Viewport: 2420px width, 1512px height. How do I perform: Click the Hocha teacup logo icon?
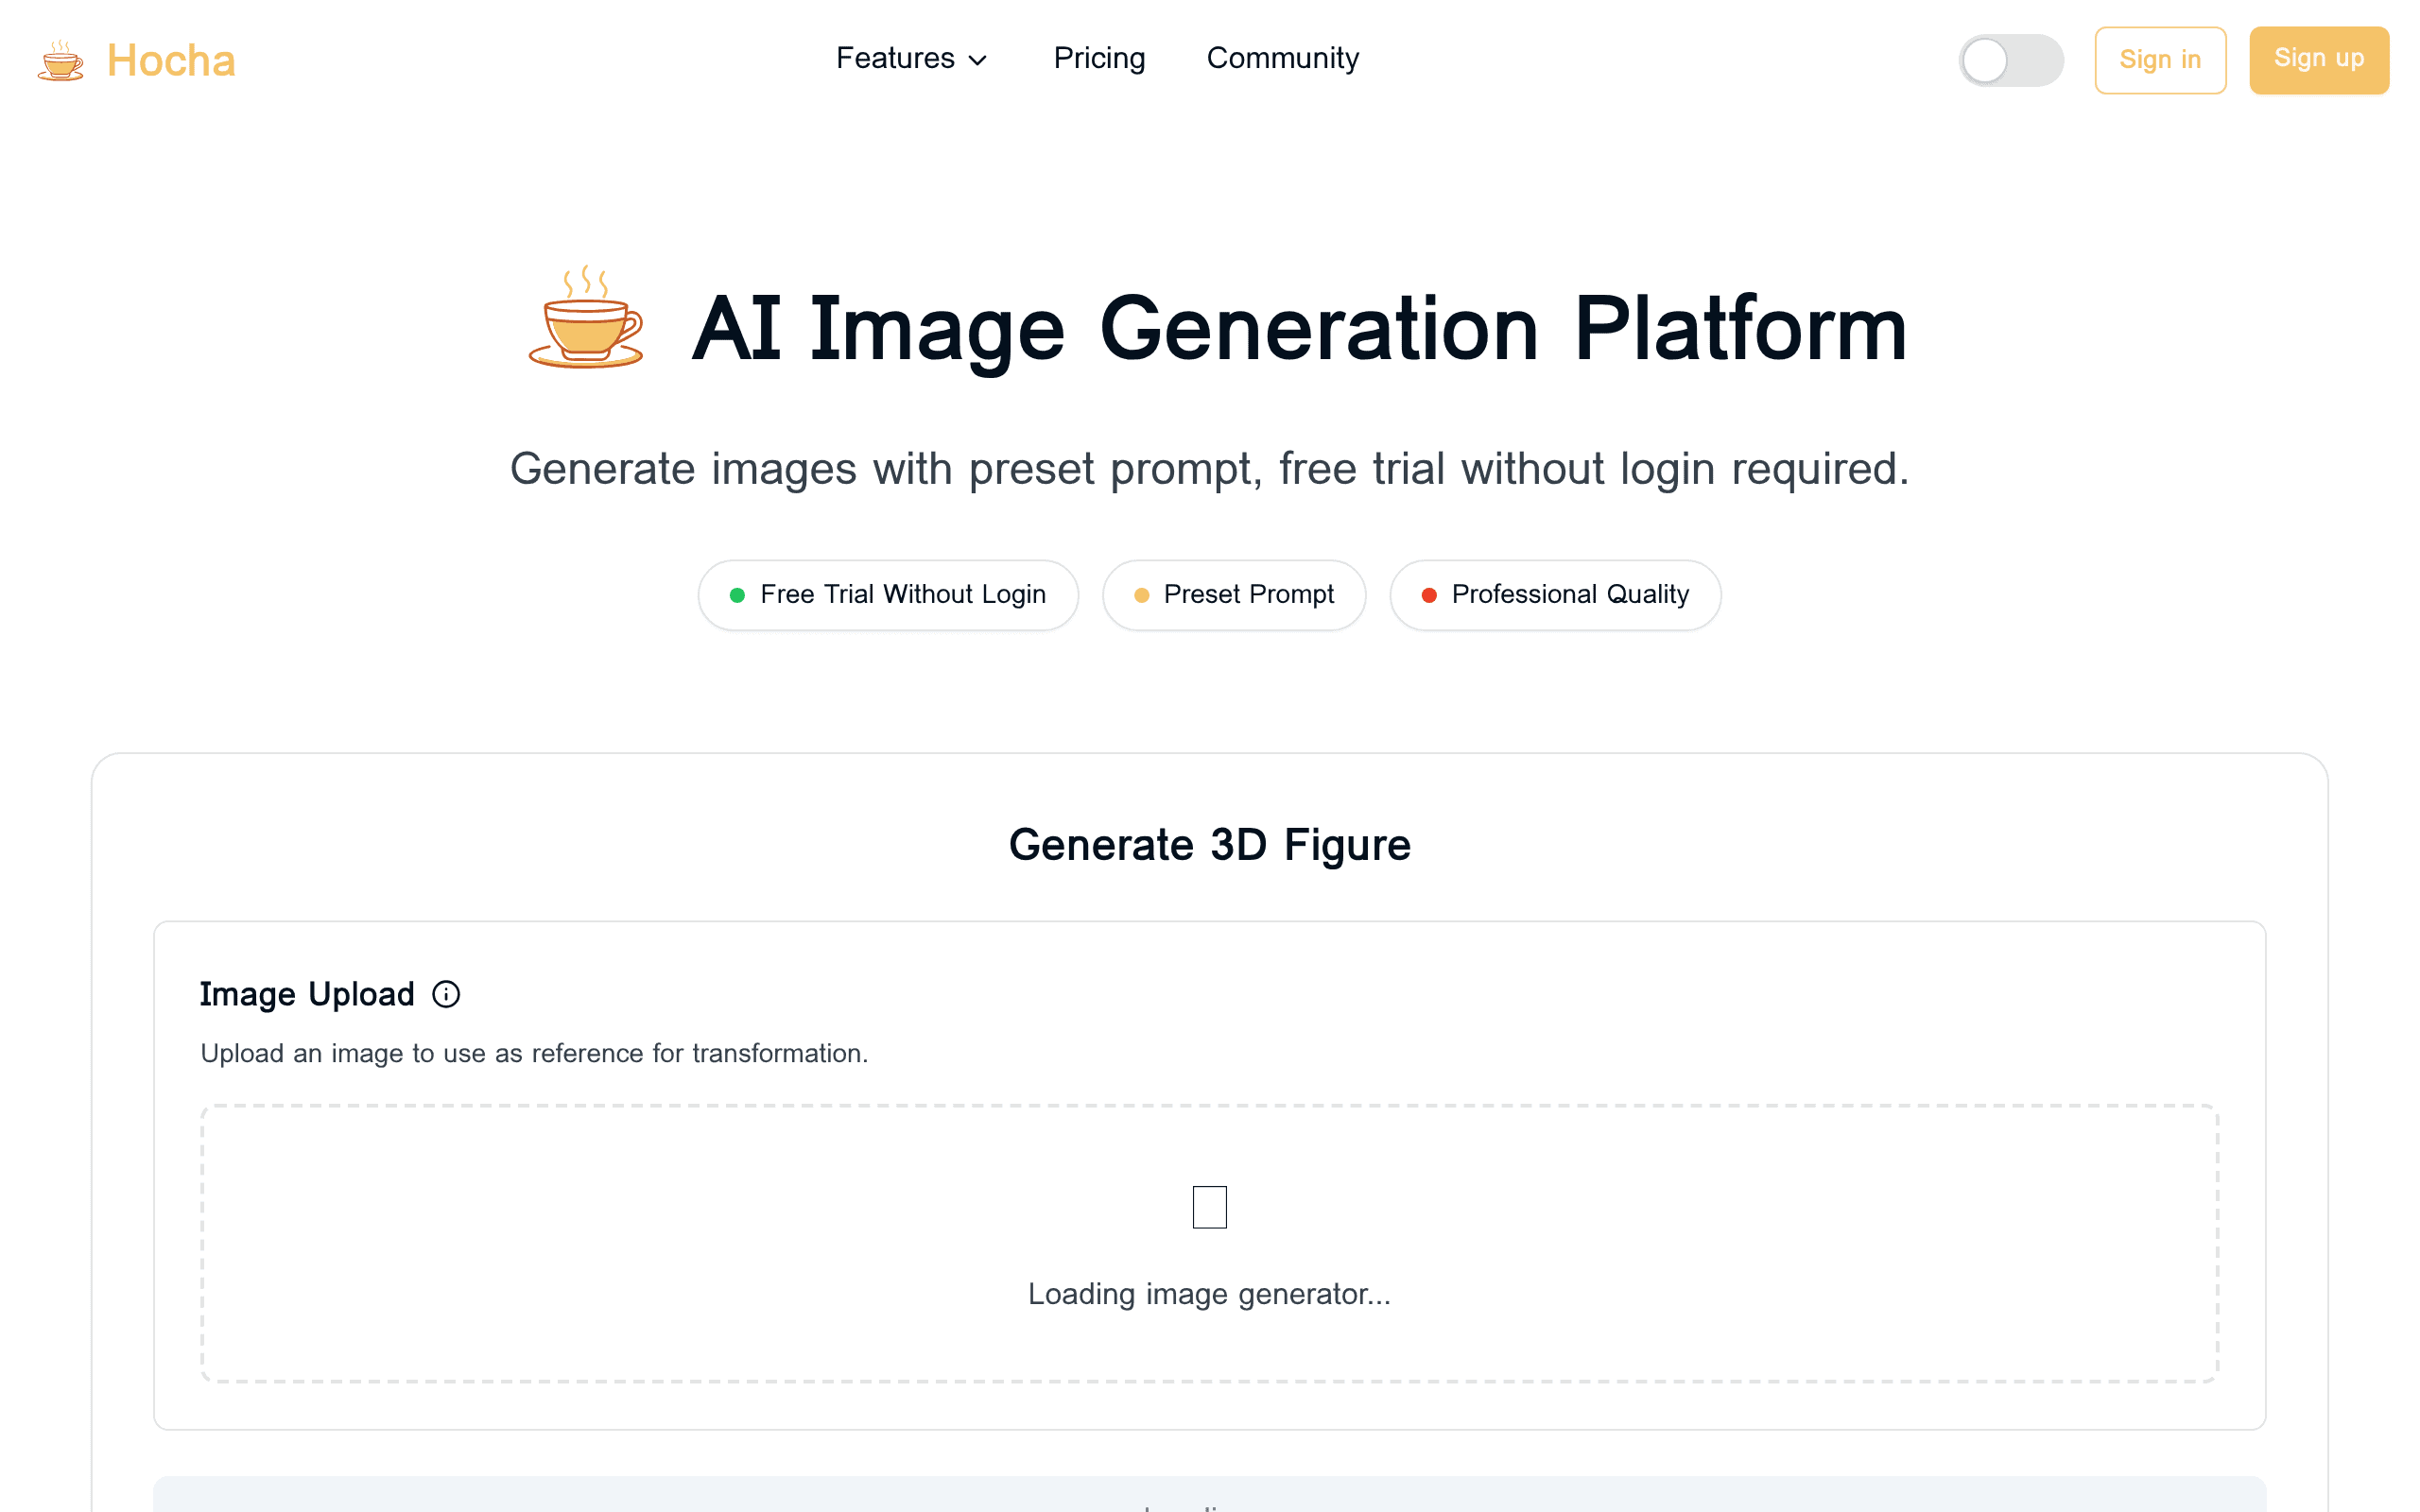tap(61, 61)
